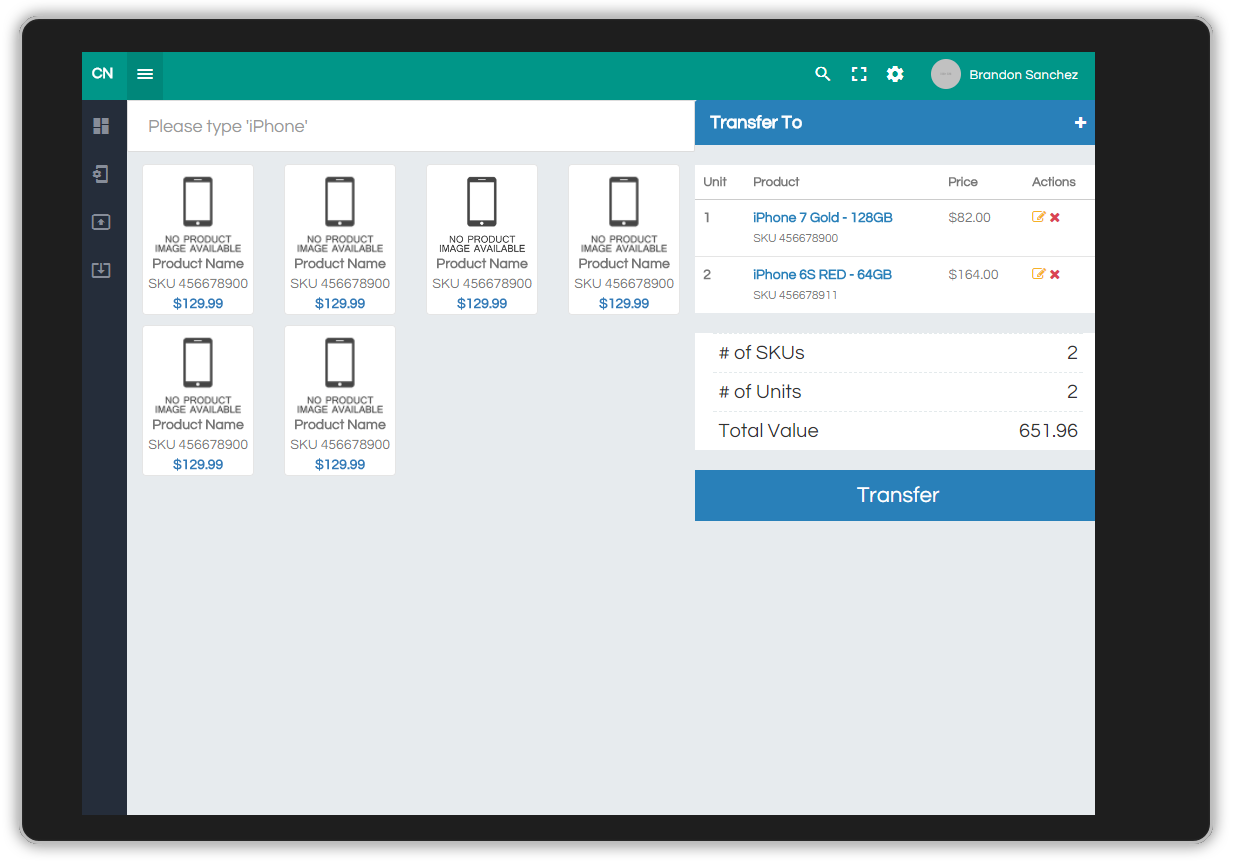This screenshot has width=1243, height=863.
Task: Click the Price column header
Action: (963, 182)
